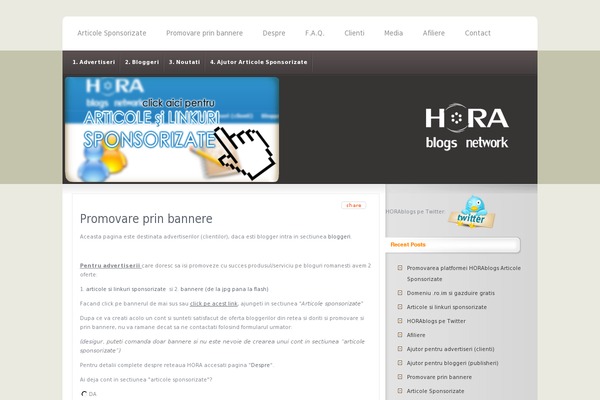Select the 2. Bloggeri tab

[142, 62]
